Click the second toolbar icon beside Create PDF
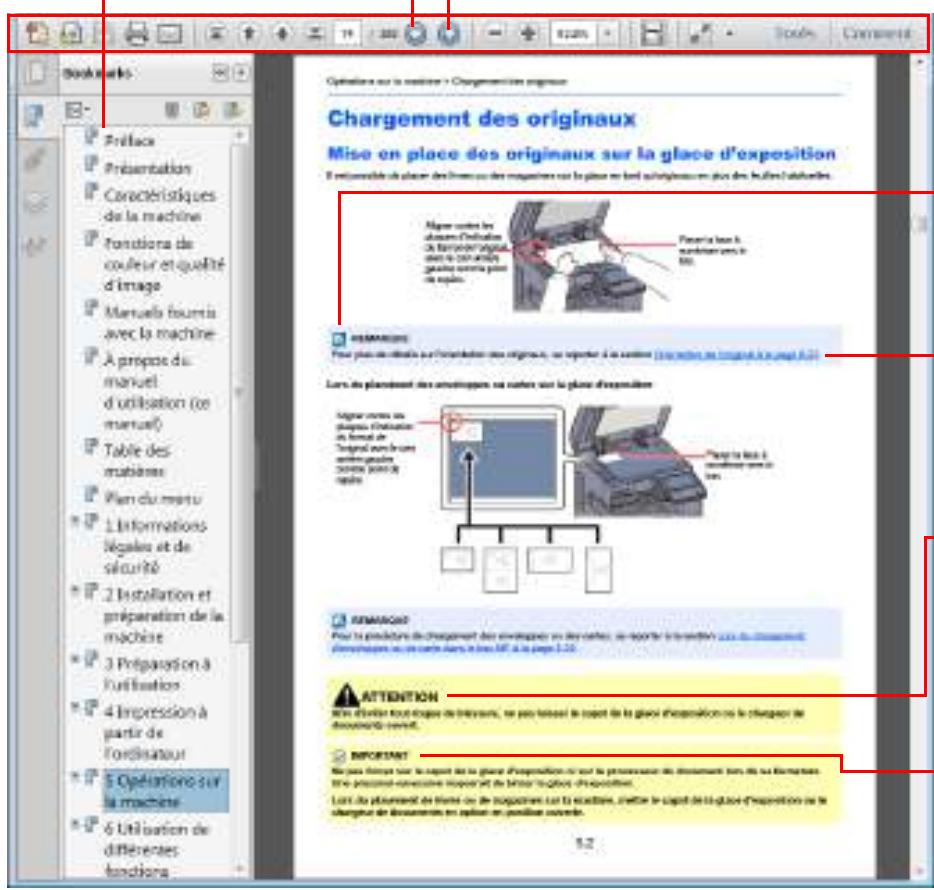The image size is (934, 890). point(71,33)
